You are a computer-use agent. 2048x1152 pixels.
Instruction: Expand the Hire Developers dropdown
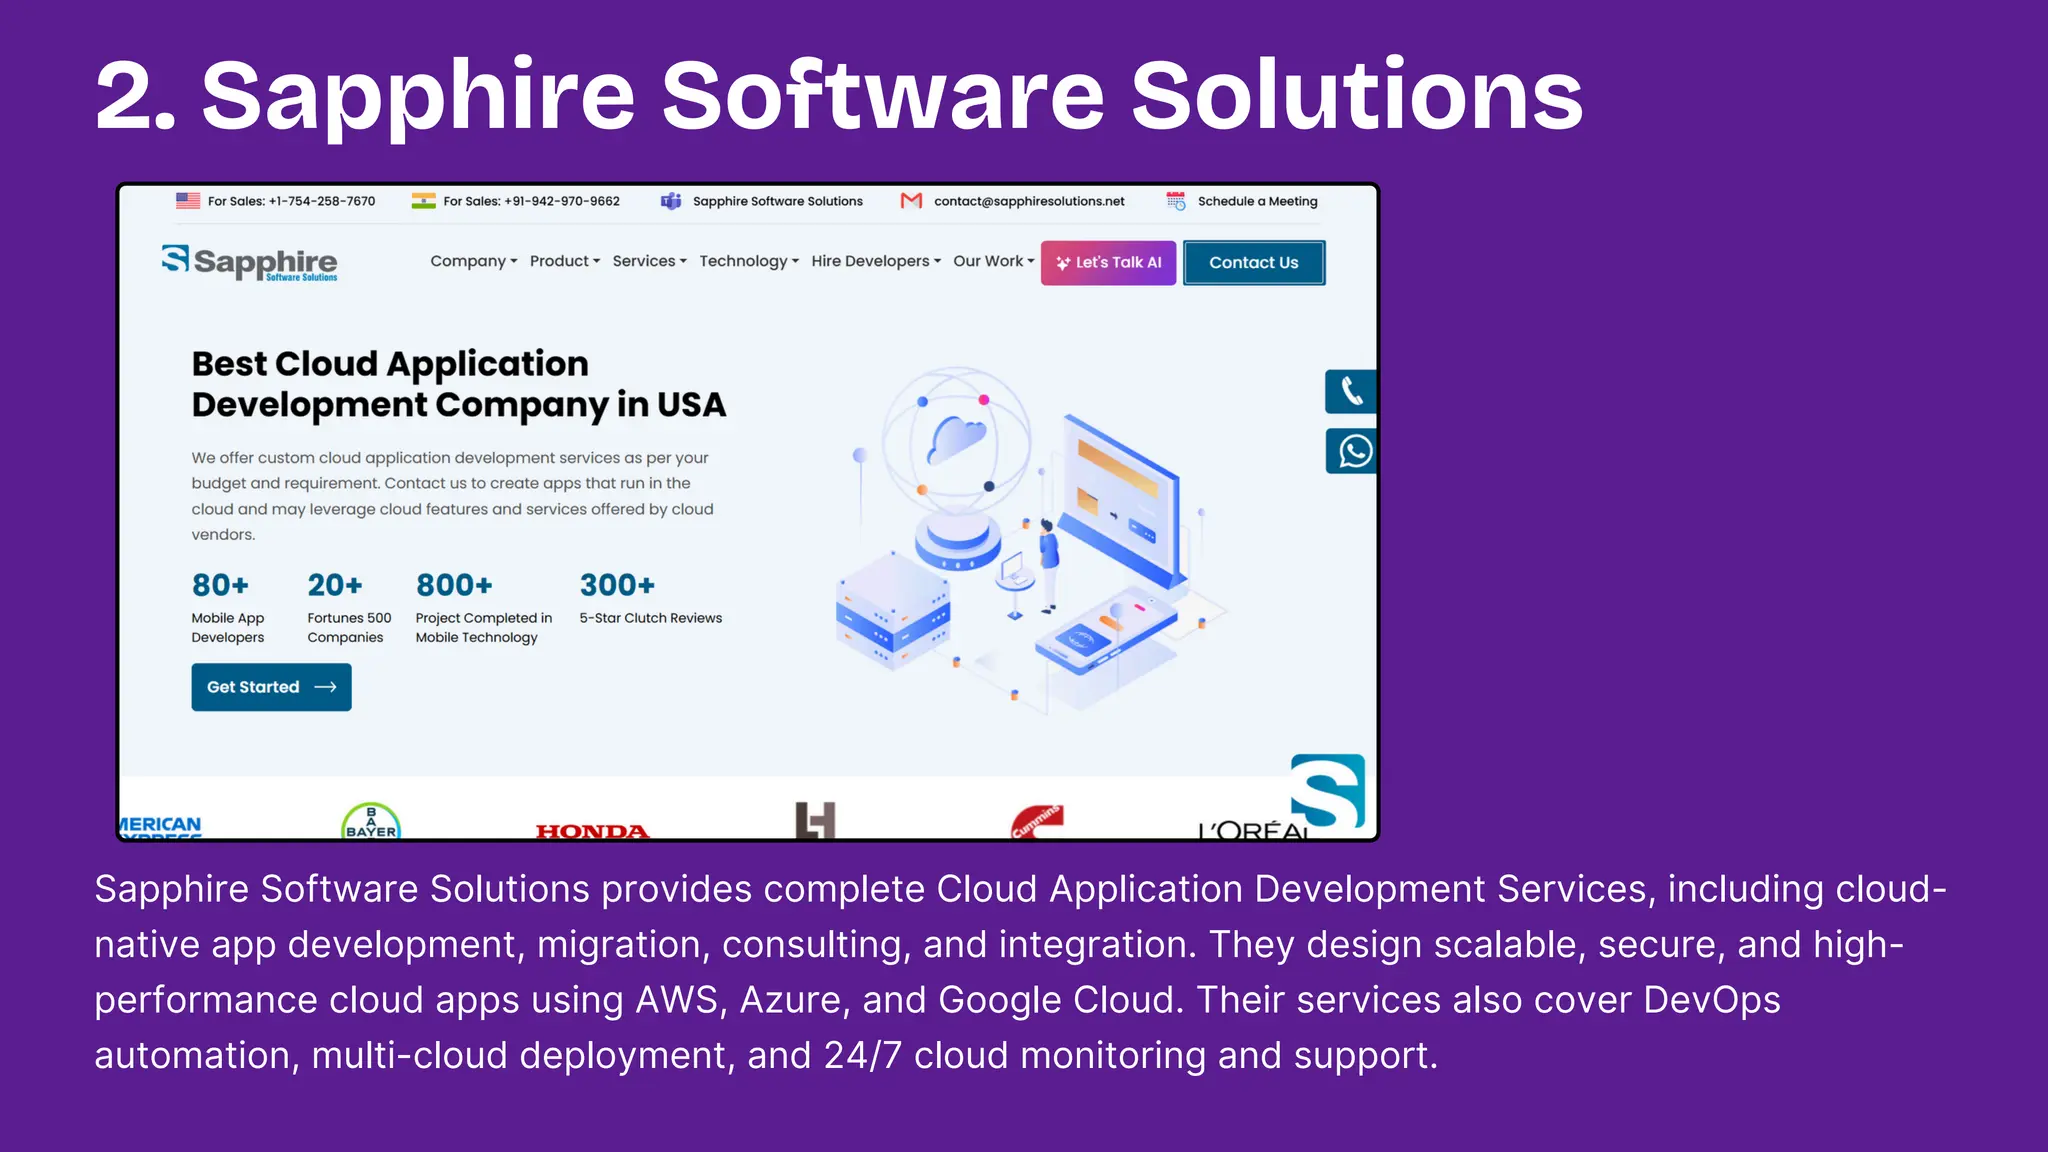pyautogui.click(x=876, y=261)
